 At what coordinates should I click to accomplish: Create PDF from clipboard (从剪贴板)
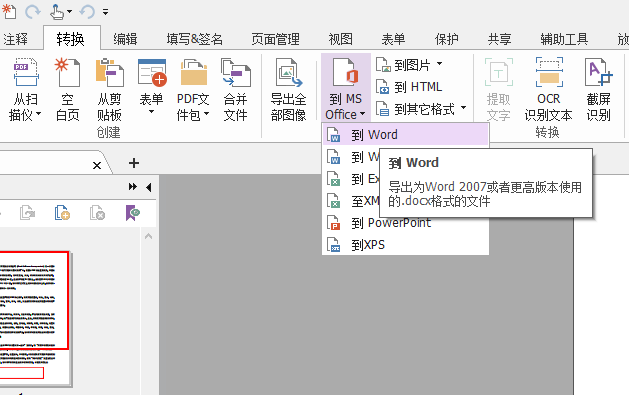pos(110,90)
